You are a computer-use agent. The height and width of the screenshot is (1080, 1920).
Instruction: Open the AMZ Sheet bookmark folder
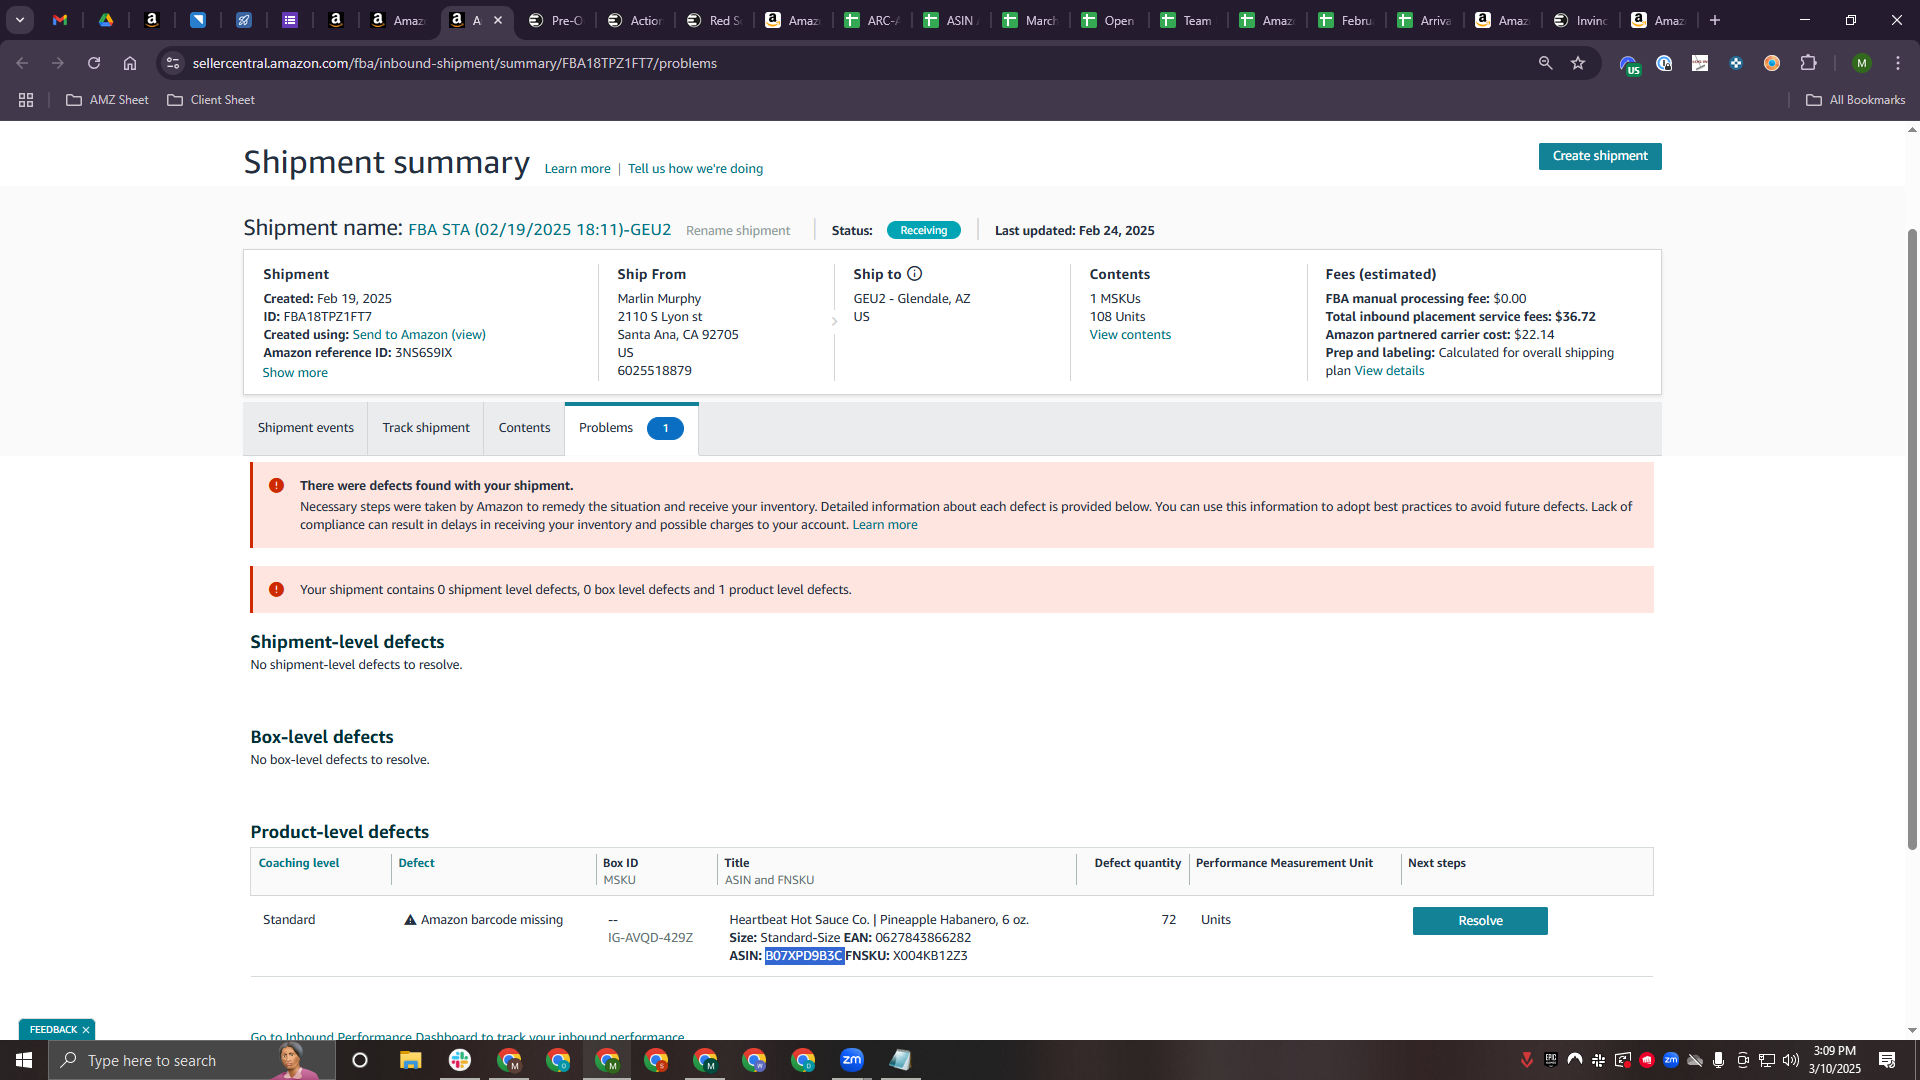coord(107,100)
